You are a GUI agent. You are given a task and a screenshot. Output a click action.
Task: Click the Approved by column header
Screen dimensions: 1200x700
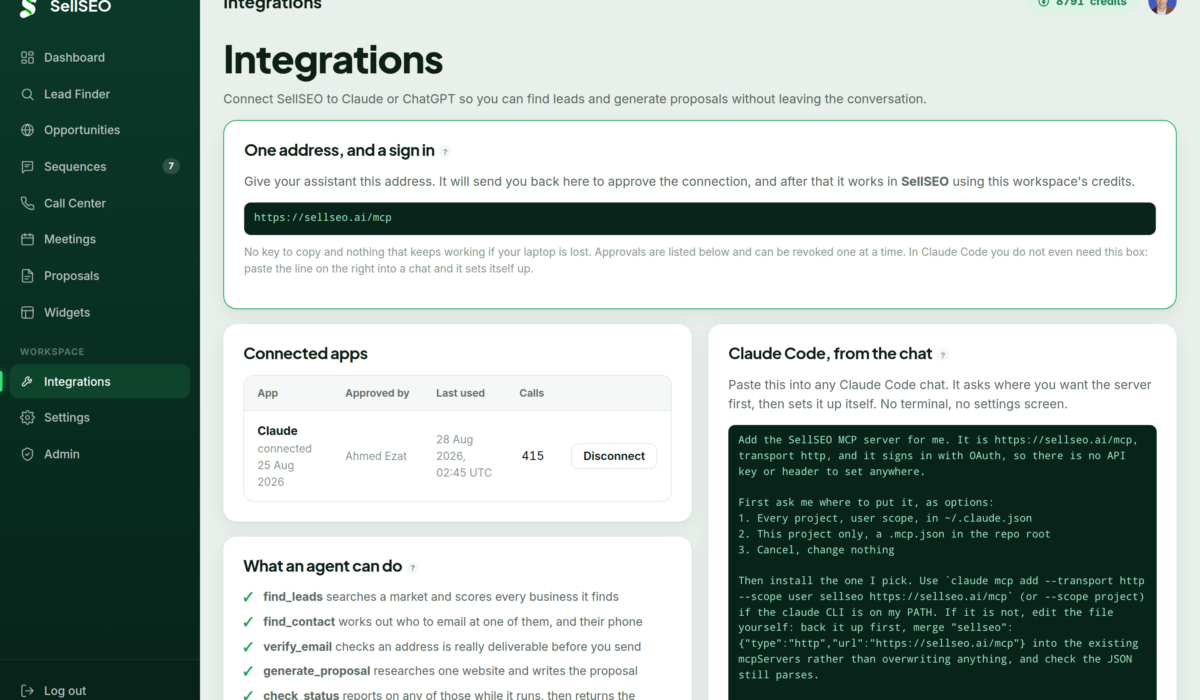tap(377, 393)
